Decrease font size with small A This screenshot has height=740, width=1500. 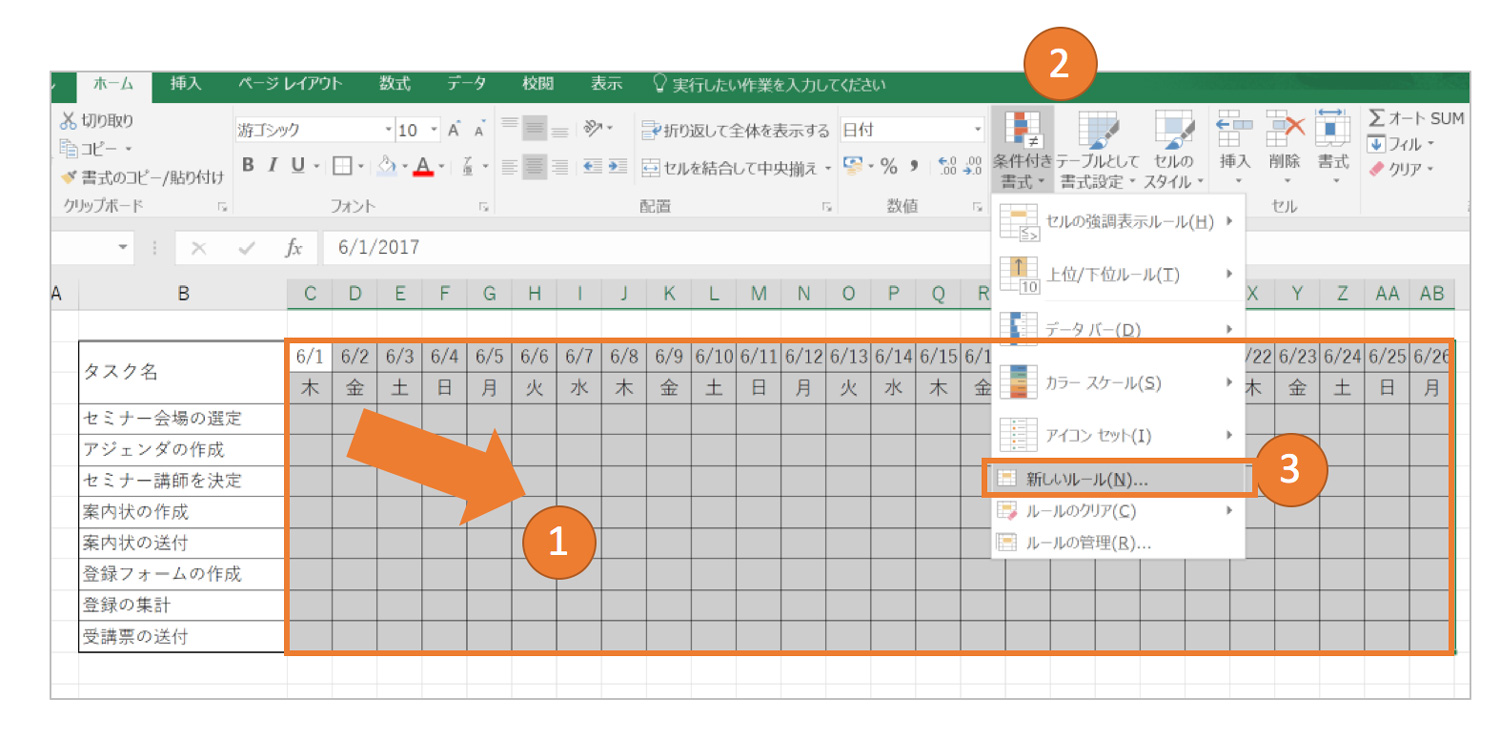(x=479, y=130)
